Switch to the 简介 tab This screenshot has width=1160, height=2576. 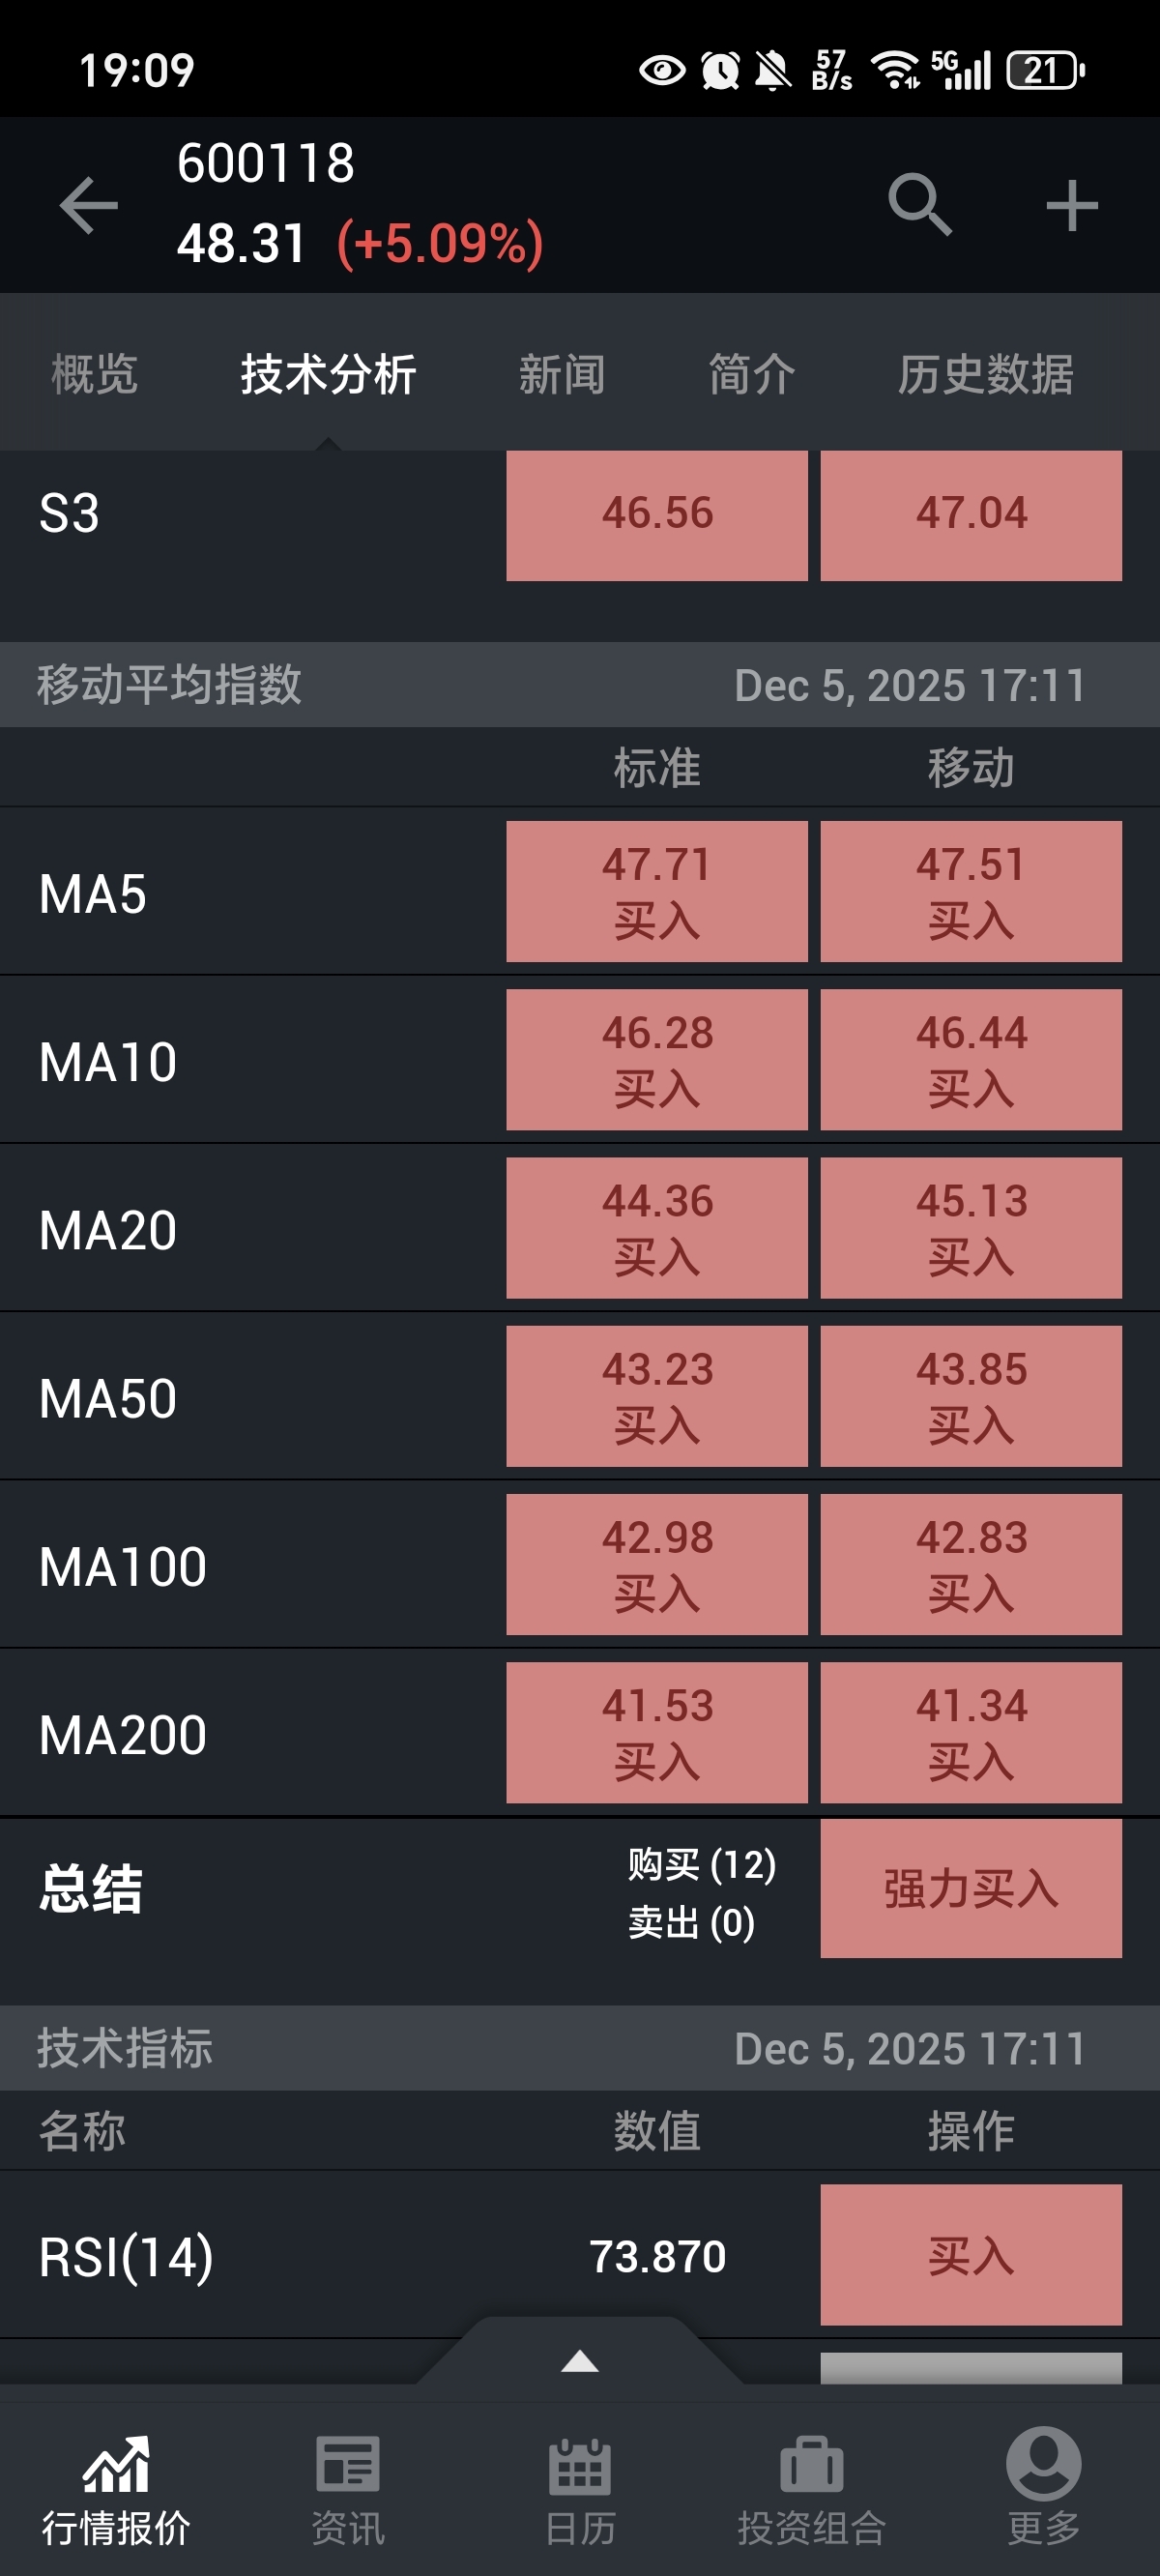pos(752,375)
